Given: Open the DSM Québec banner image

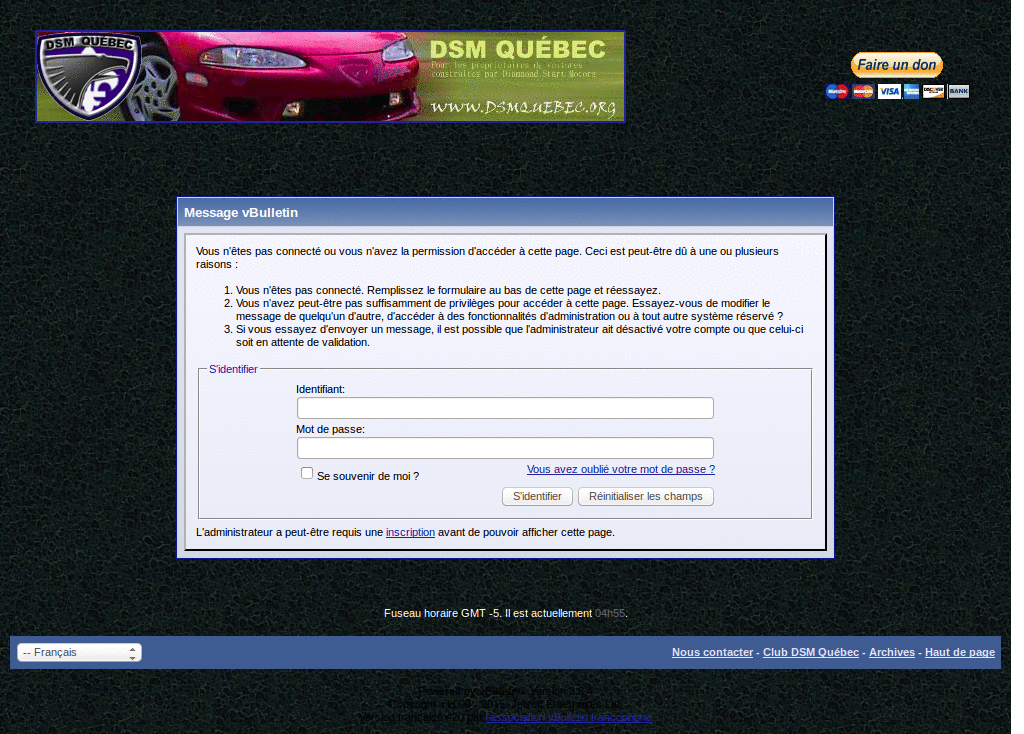Looking at the screenshot, I should pyautogui.click(x=330, y=76).
